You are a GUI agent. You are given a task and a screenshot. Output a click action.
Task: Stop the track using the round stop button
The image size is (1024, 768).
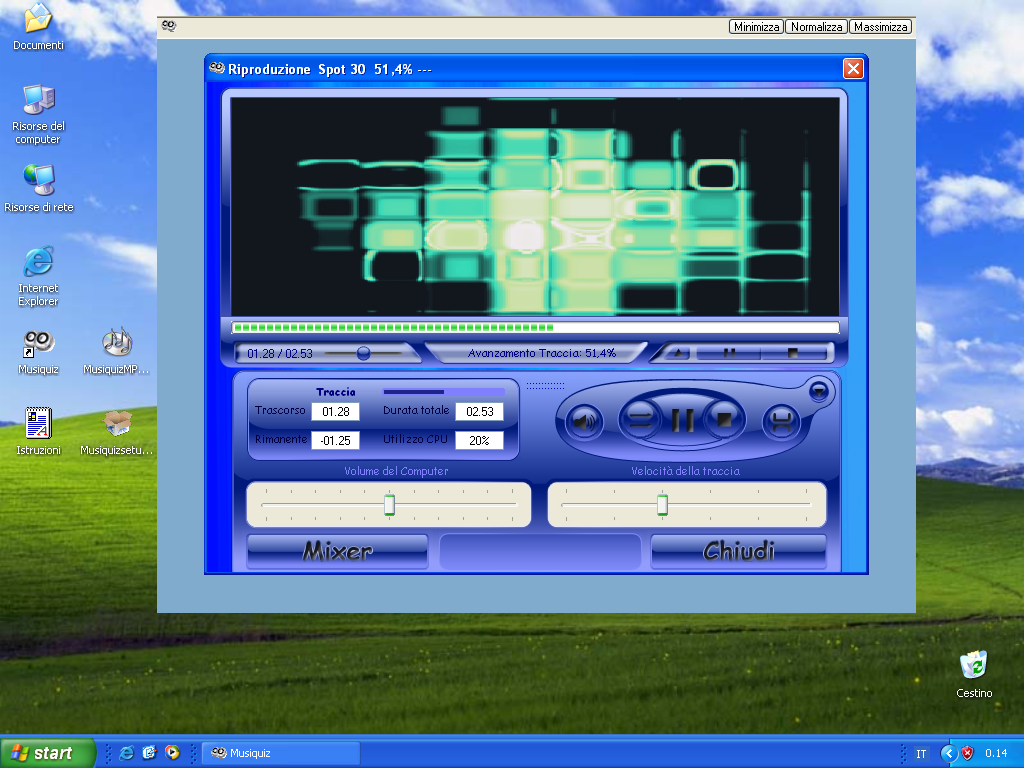pyautogui.click(x=725, y=419)
